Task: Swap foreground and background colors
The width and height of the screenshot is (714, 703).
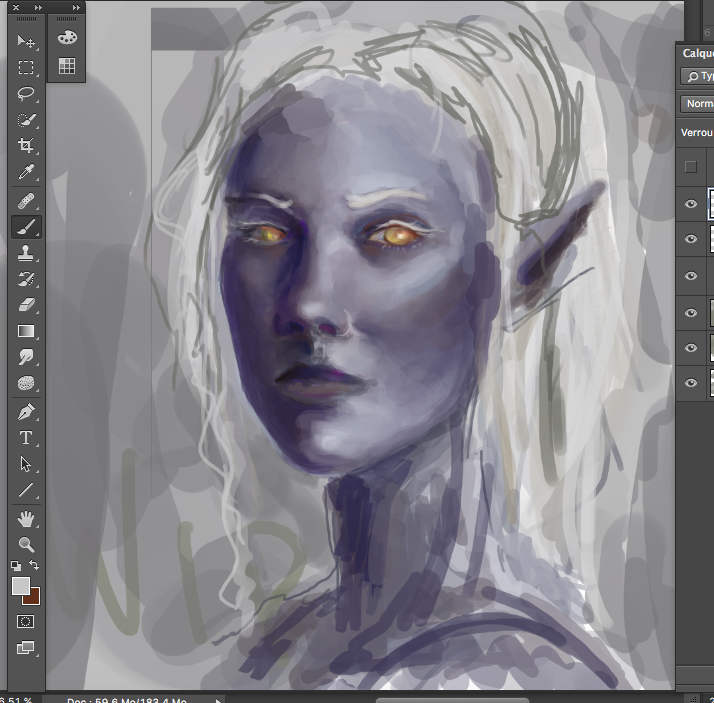Action: click(35, 566)
